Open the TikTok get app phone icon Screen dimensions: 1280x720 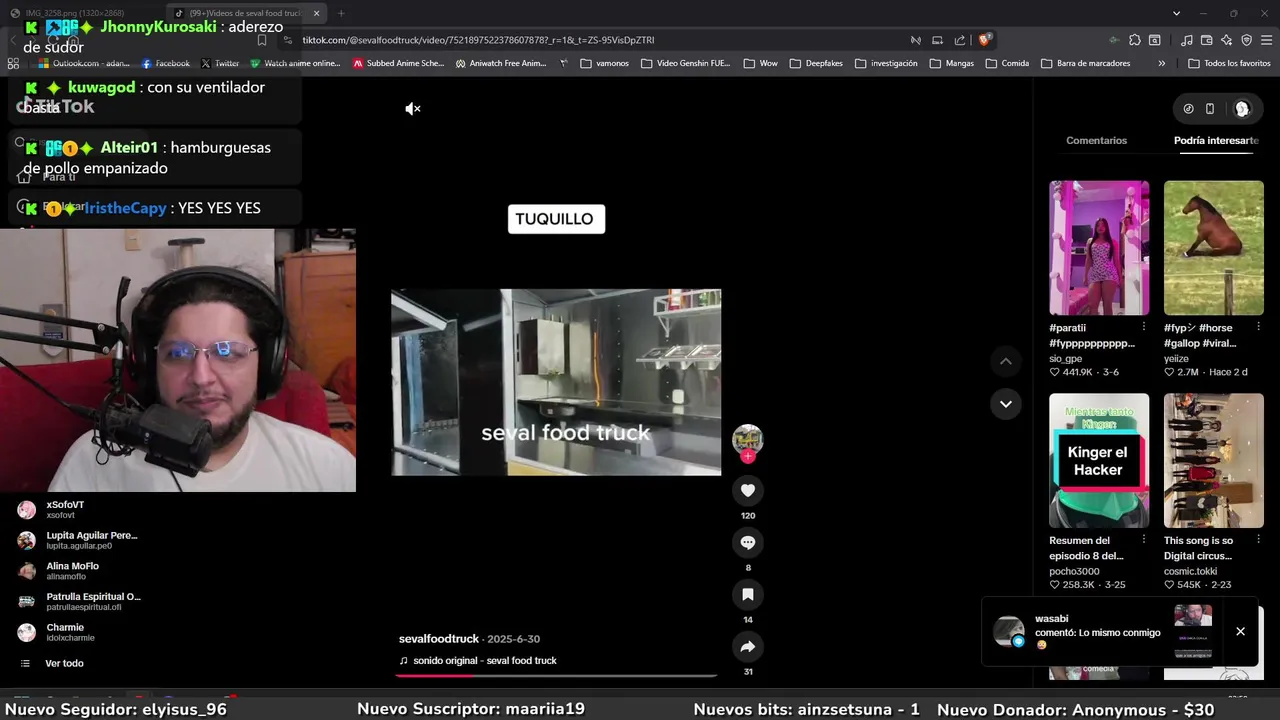[1210, 109]
